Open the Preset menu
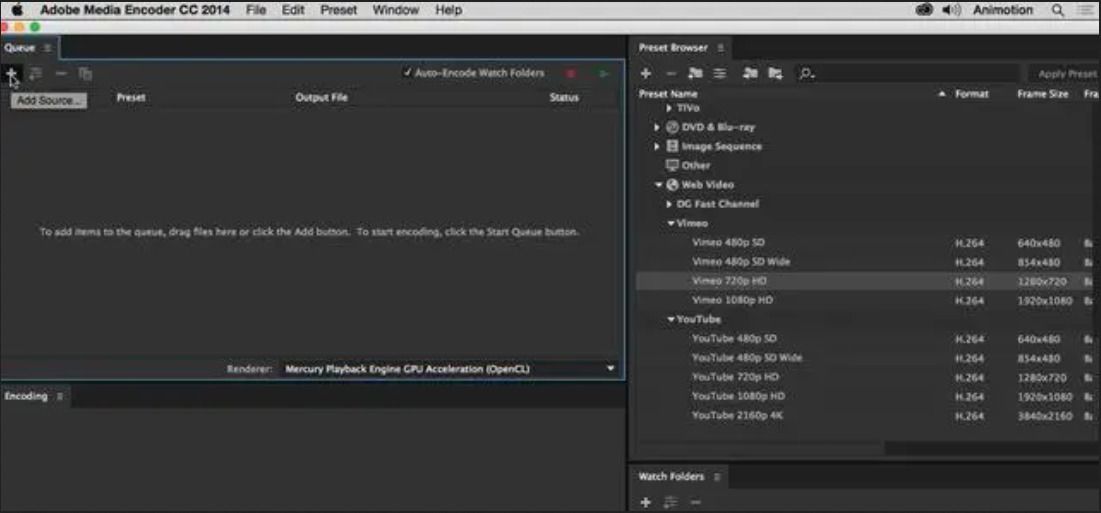1101x513 pixels. (x=338, y=10)
